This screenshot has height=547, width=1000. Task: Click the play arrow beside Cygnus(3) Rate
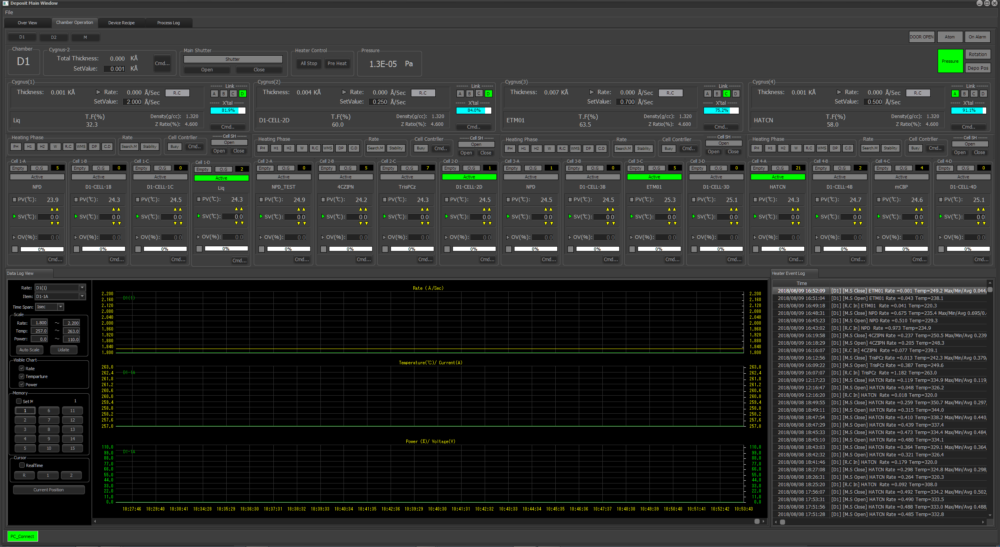pyautogui.click(x=591, y=92)
